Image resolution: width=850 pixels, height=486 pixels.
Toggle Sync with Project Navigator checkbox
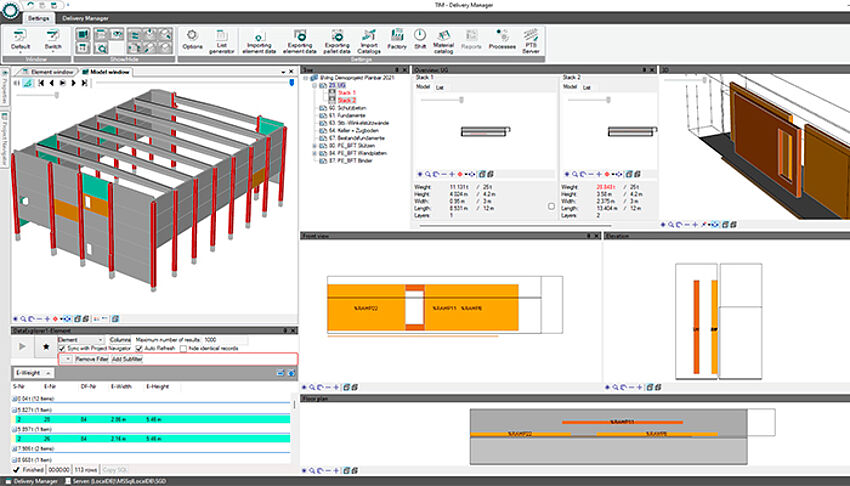coord(62,348)
